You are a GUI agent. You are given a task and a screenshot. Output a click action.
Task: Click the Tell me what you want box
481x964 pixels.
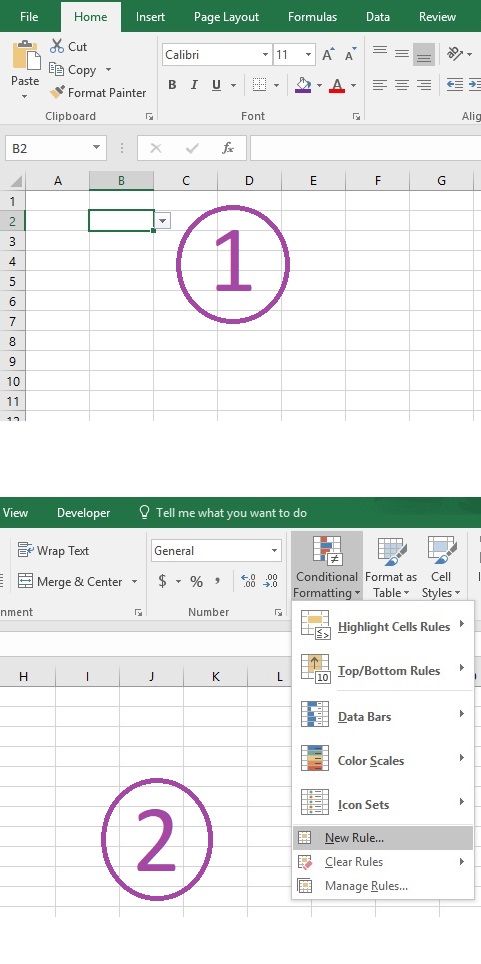(x=223, y=513)
